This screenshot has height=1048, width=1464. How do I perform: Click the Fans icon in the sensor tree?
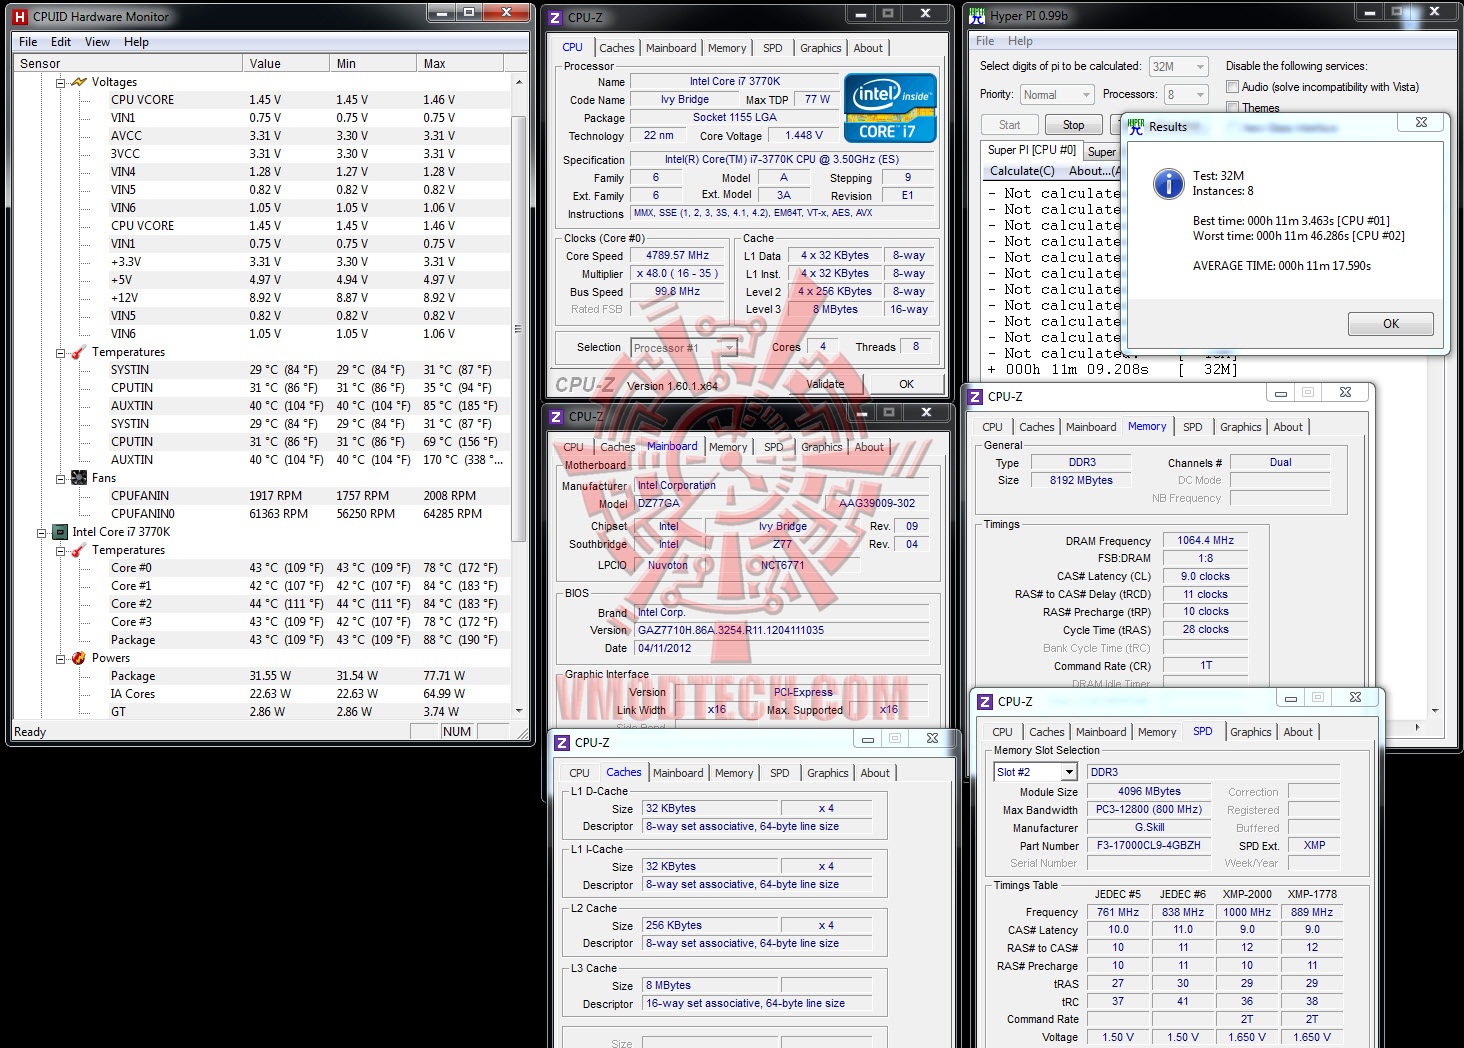coord(79,478)
